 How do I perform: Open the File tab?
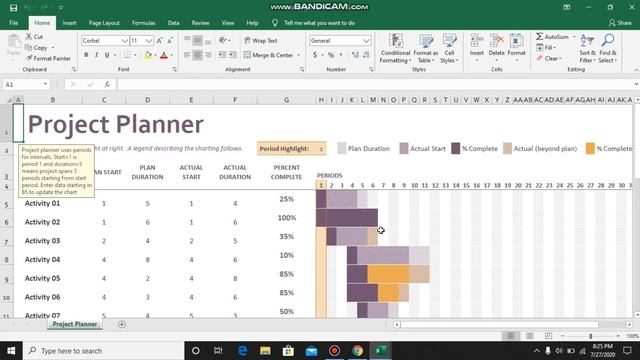pyautogui.click(x=14, y=23)
